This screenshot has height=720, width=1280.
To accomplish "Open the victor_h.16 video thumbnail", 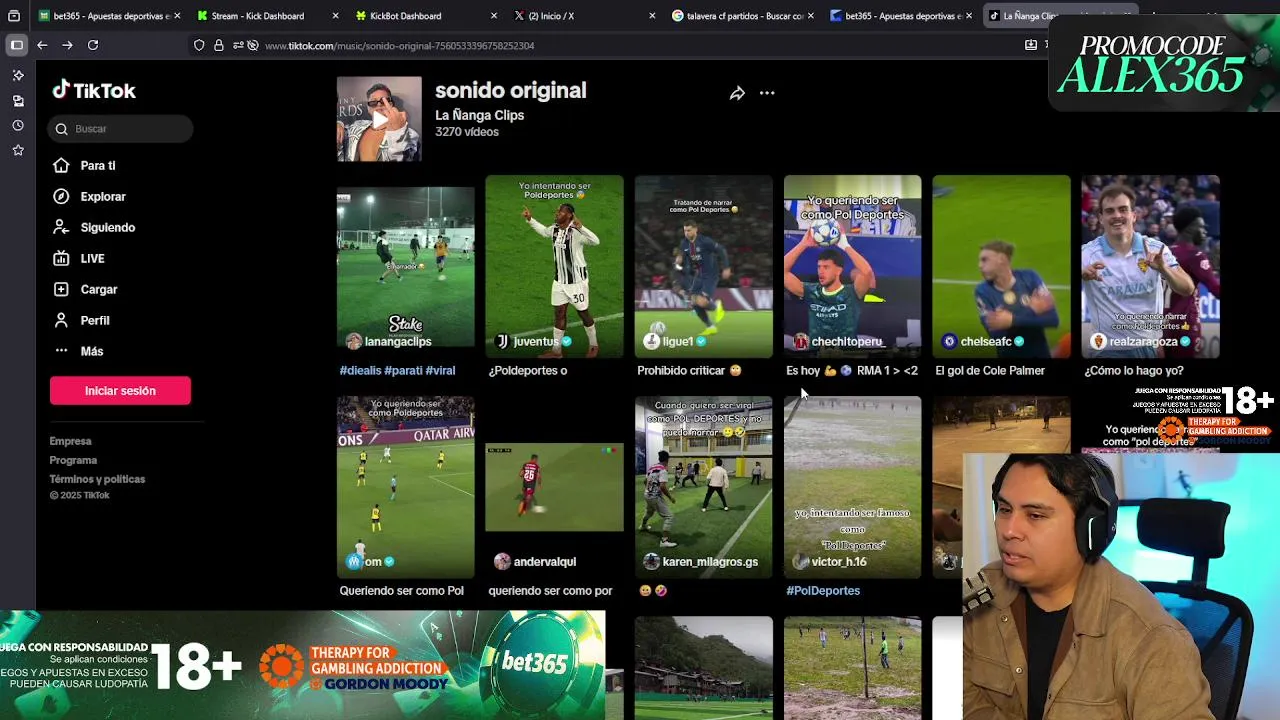I will 852,487.
